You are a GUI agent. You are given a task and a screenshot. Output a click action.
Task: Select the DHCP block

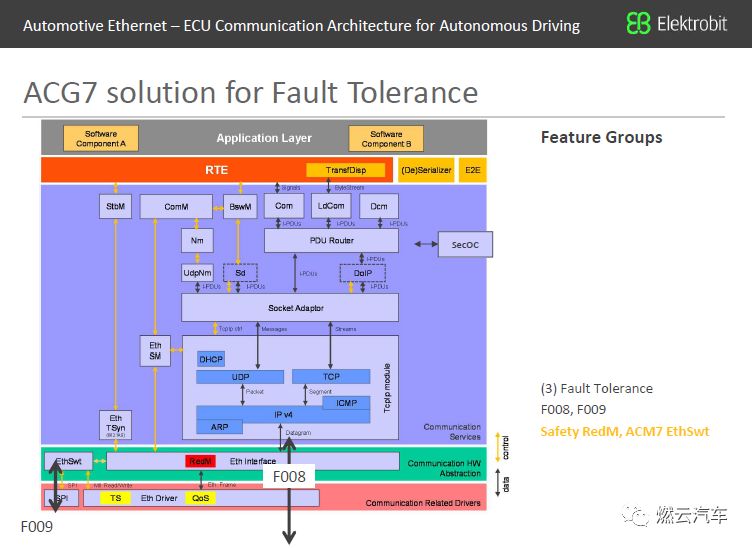(x=211, y=359)
